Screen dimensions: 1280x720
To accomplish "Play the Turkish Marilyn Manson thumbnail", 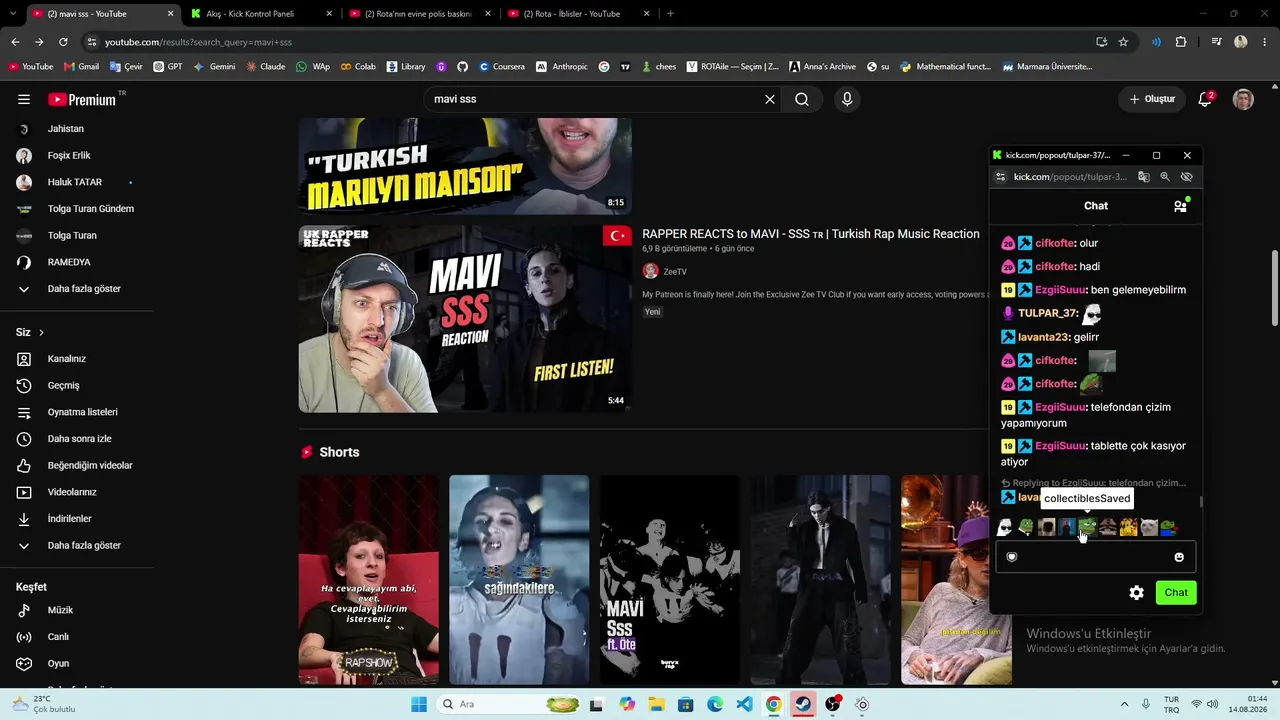I will tap(465, 166).
